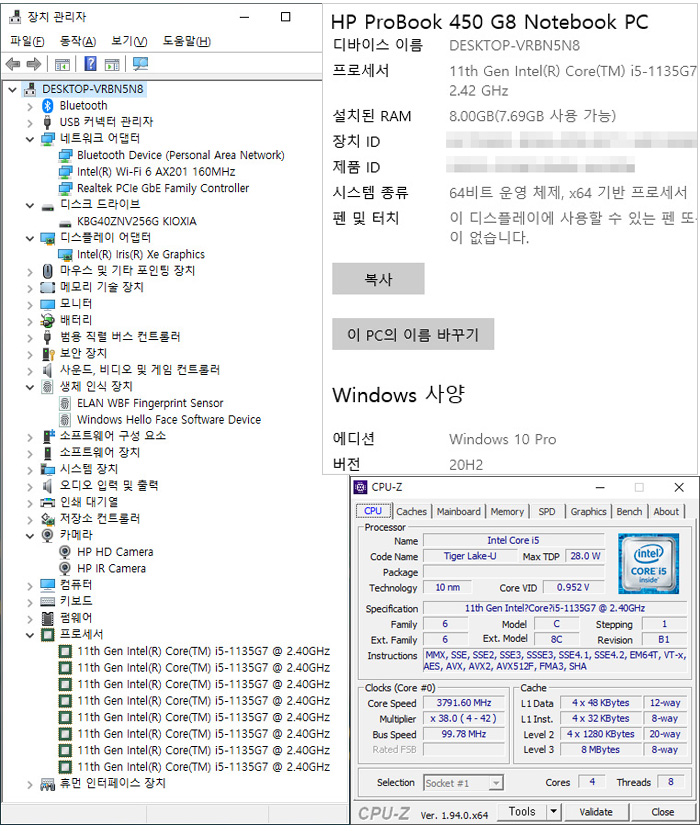Click the sound, video and game controller icon
Image resolution: width=700 pixels, height=831 pixels.
[x=48, y=370]
